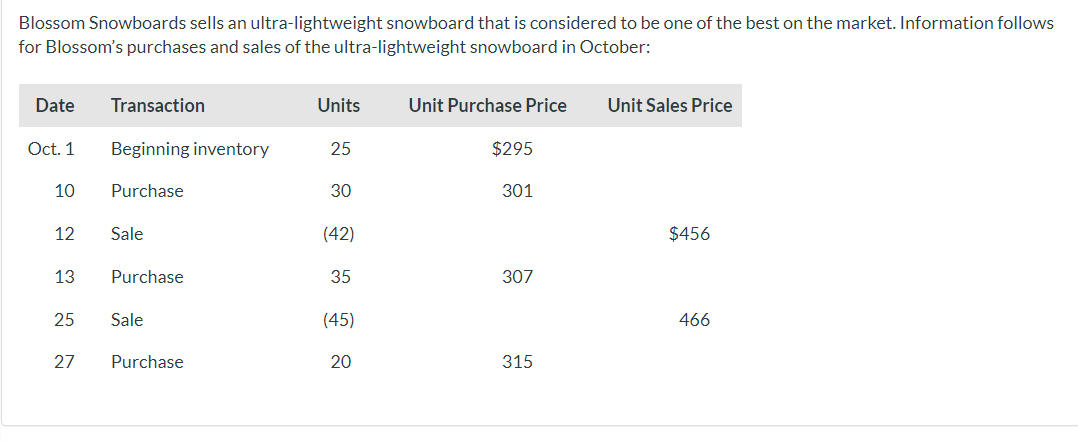Click the $456 sales price value
The height and width of the screenshot is (442, 1078).
tap(689, 234)
